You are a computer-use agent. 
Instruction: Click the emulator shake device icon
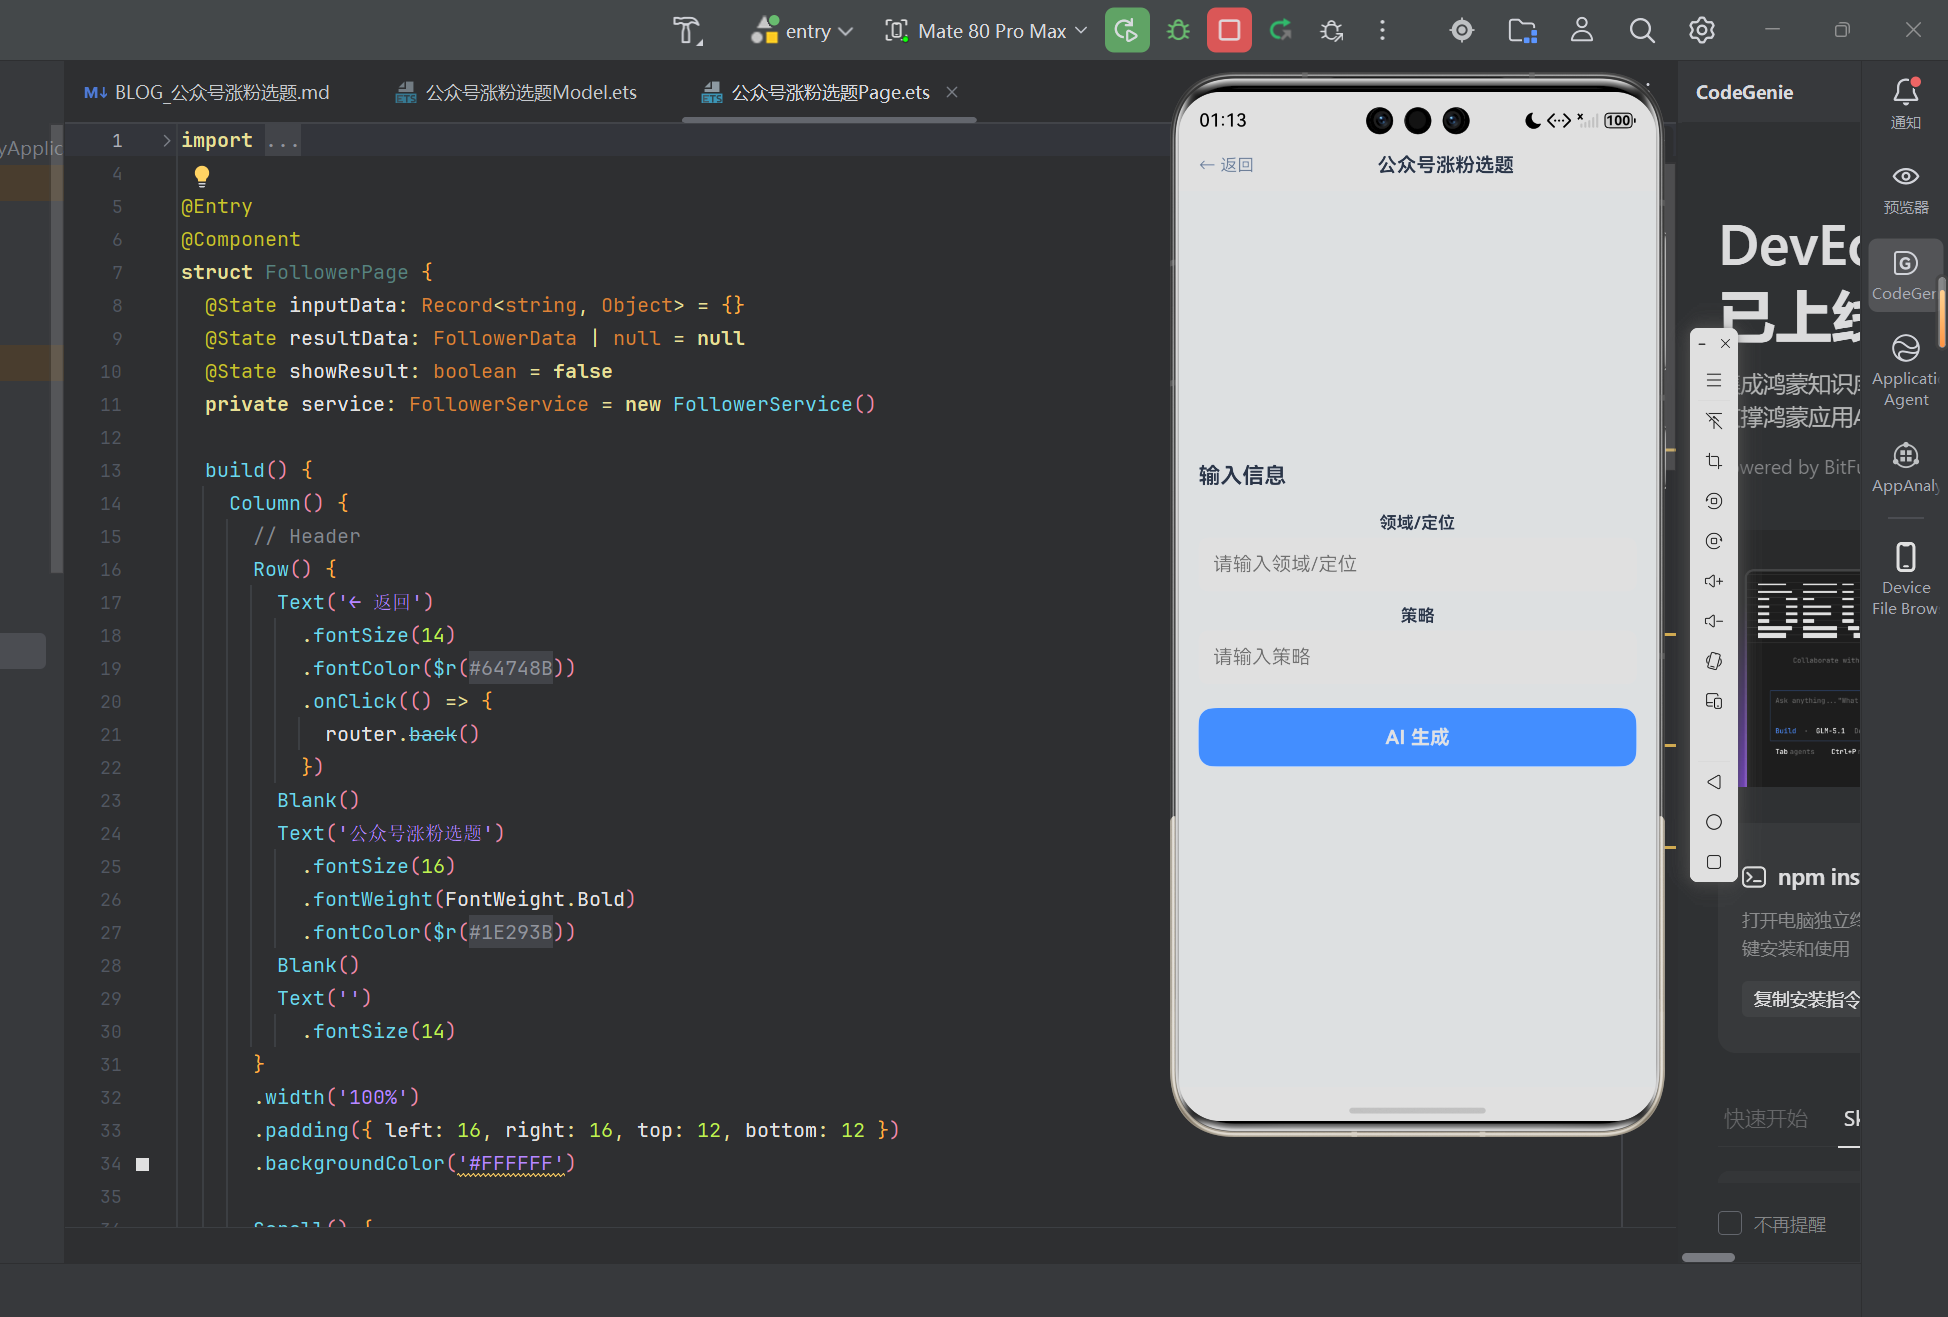point(1714,661)
